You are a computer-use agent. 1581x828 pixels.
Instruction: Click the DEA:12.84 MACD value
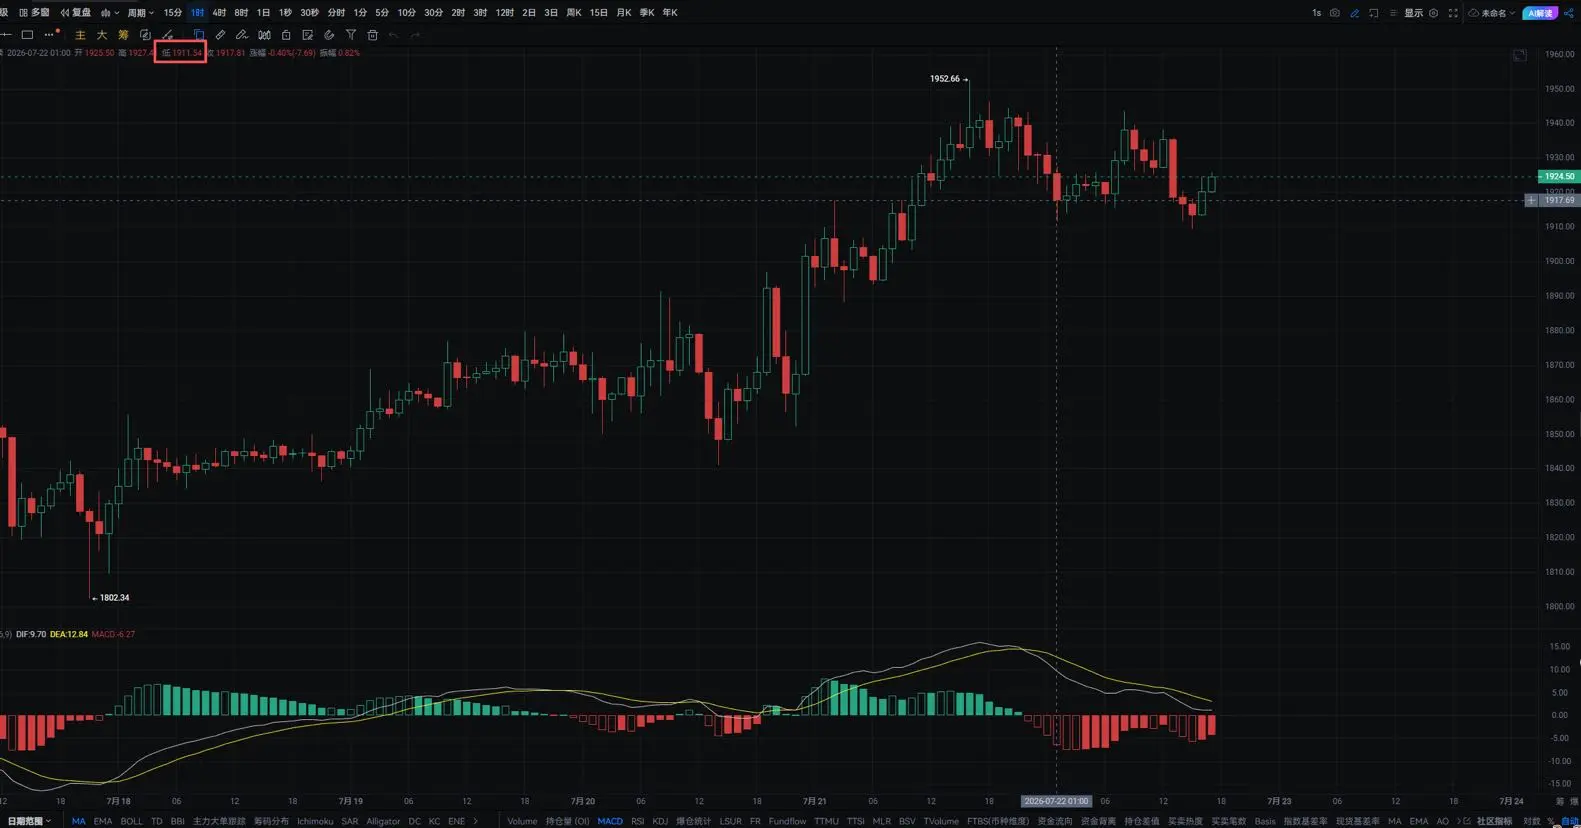coord(69,634)
